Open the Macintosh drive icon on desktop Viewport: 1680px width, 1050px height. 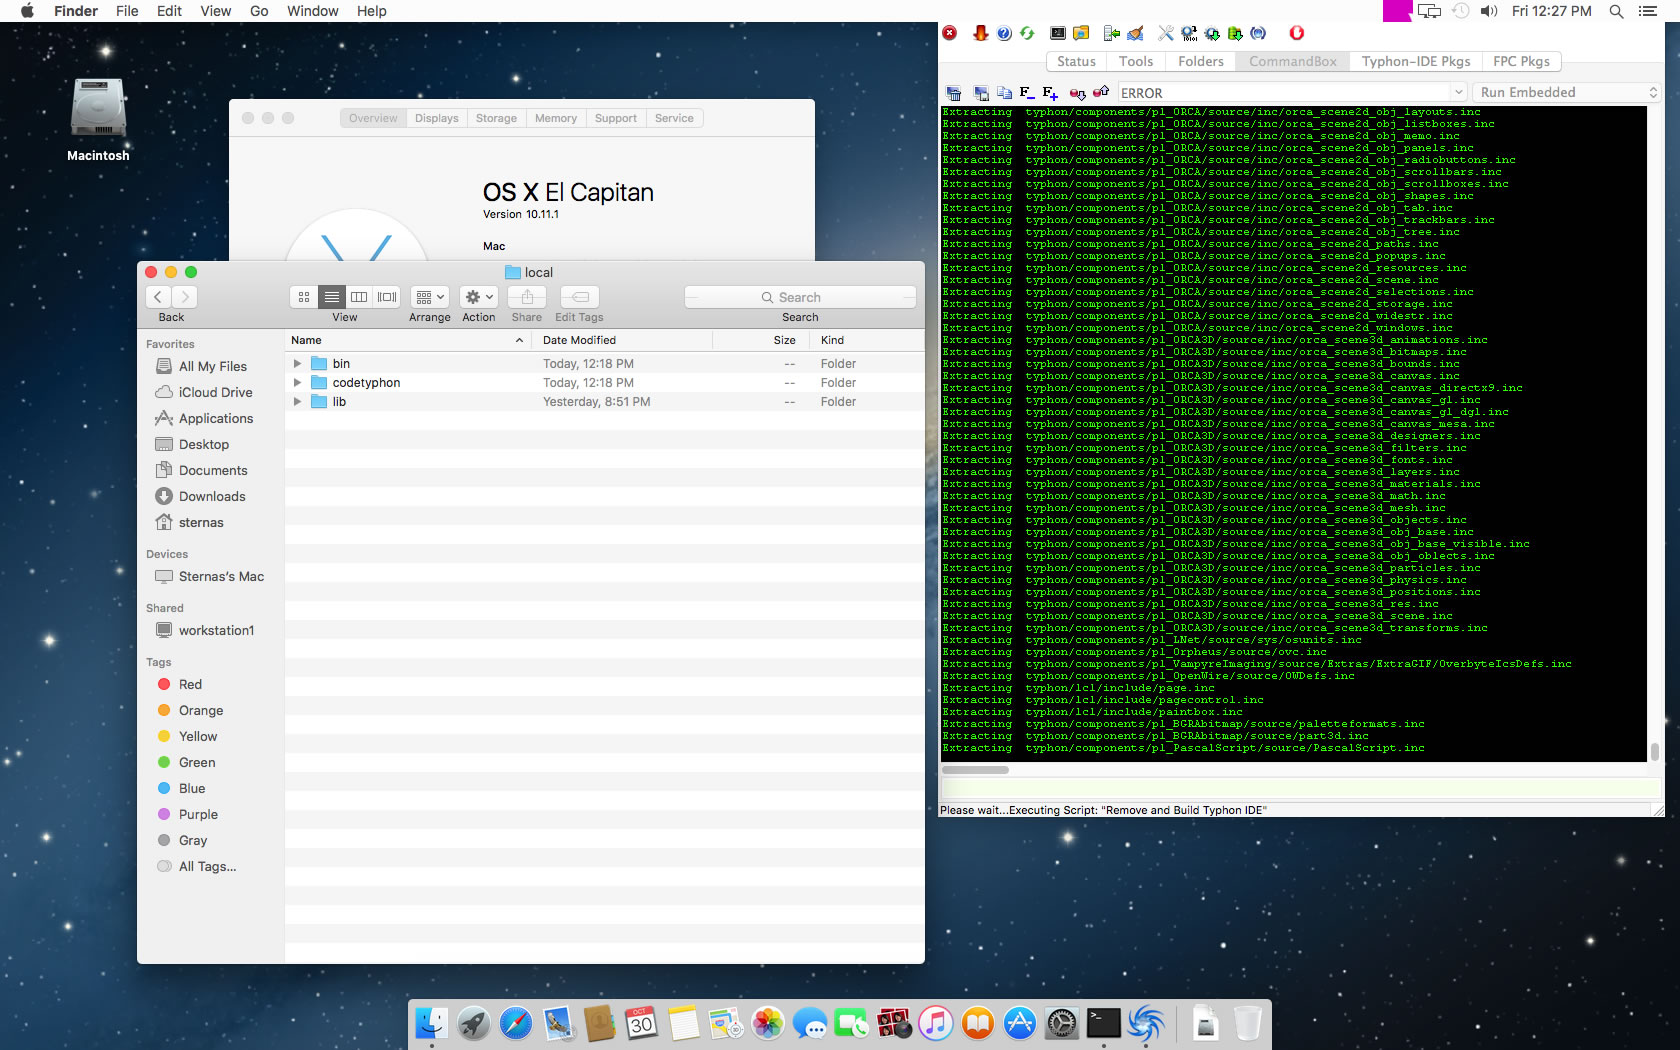click(98, 108)
